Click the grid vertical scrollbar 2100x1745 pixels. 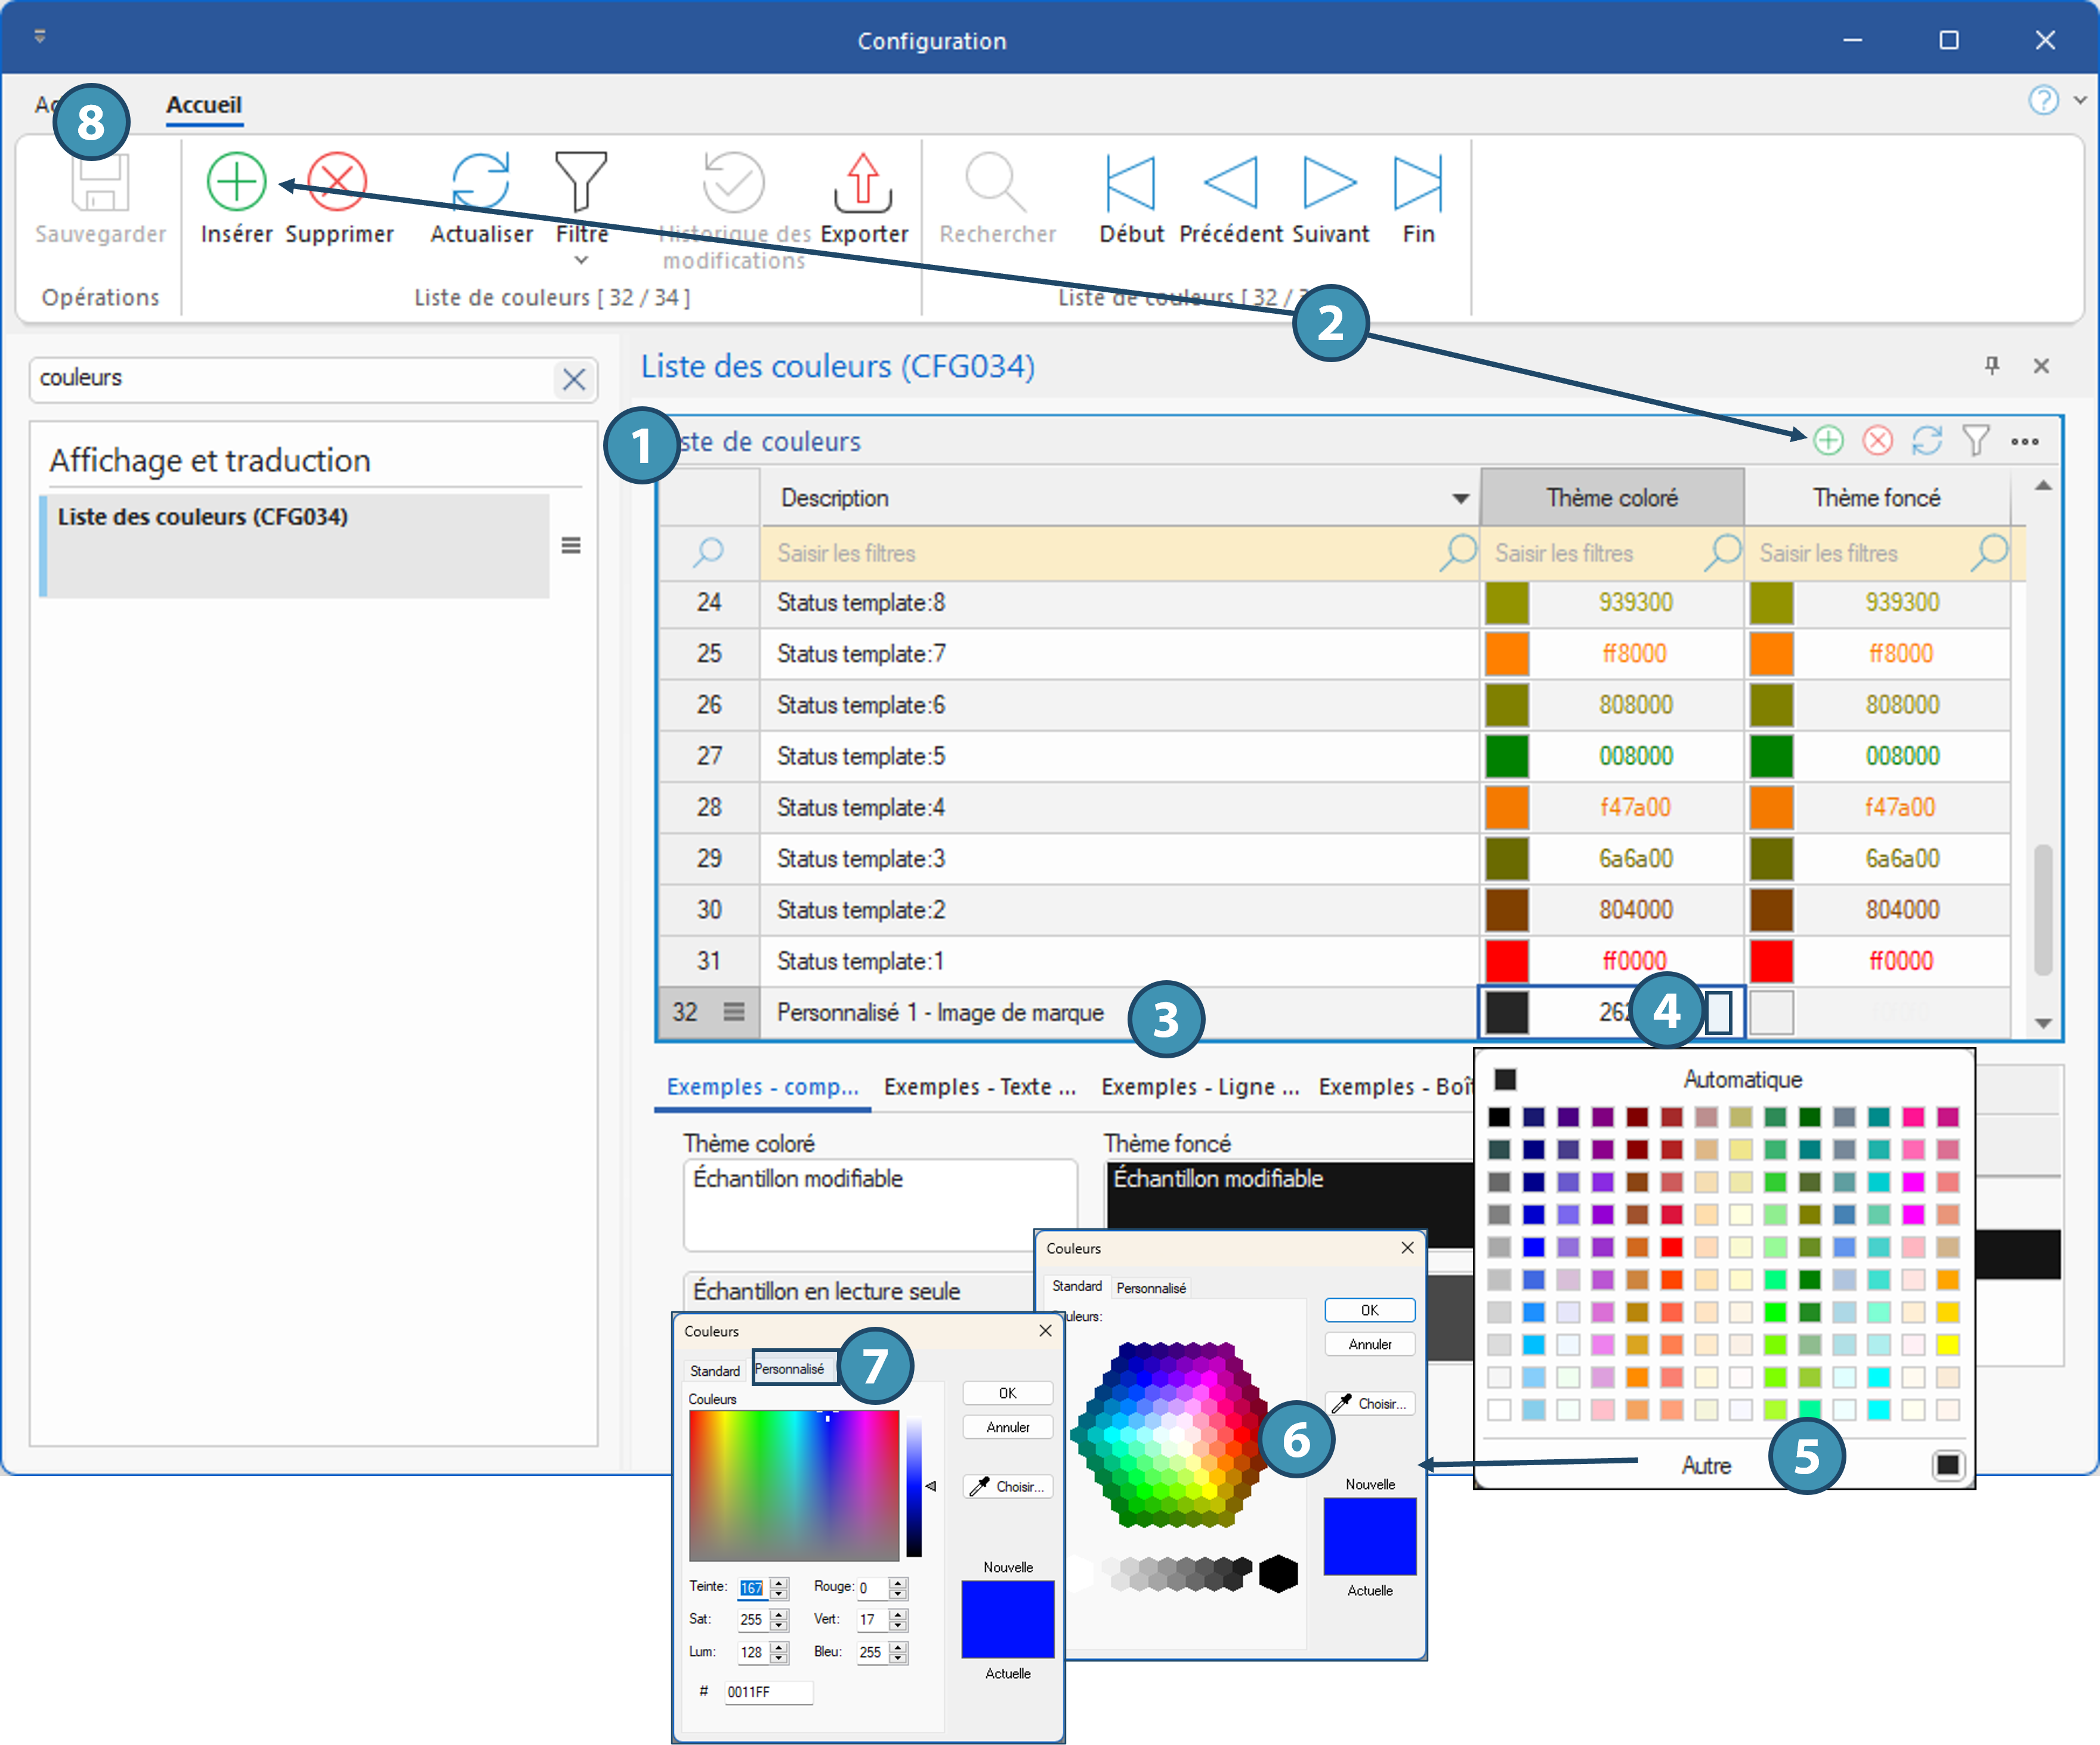[x=2043, y=910]
